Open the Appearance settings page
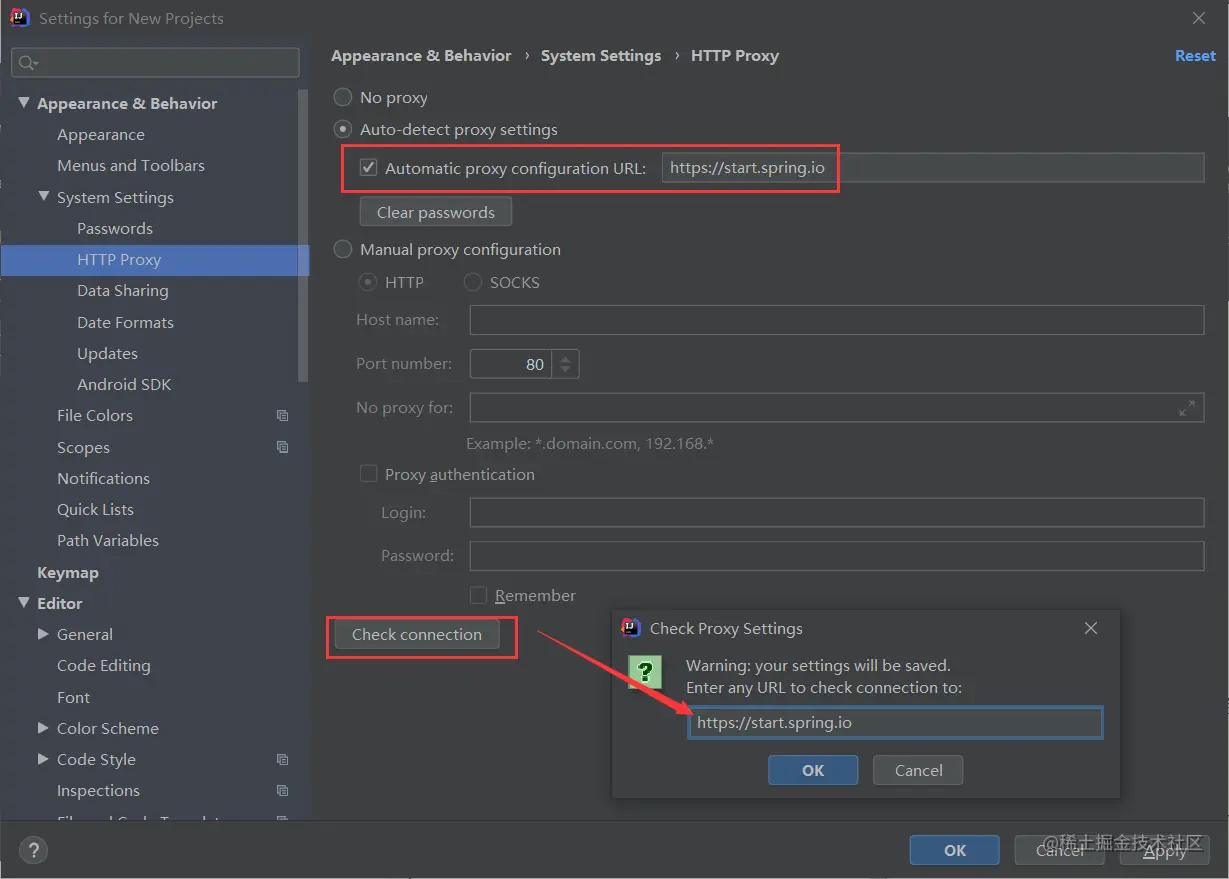Image resolution: width=1229 pixels, height=879 pixels. tap(101, 134)
